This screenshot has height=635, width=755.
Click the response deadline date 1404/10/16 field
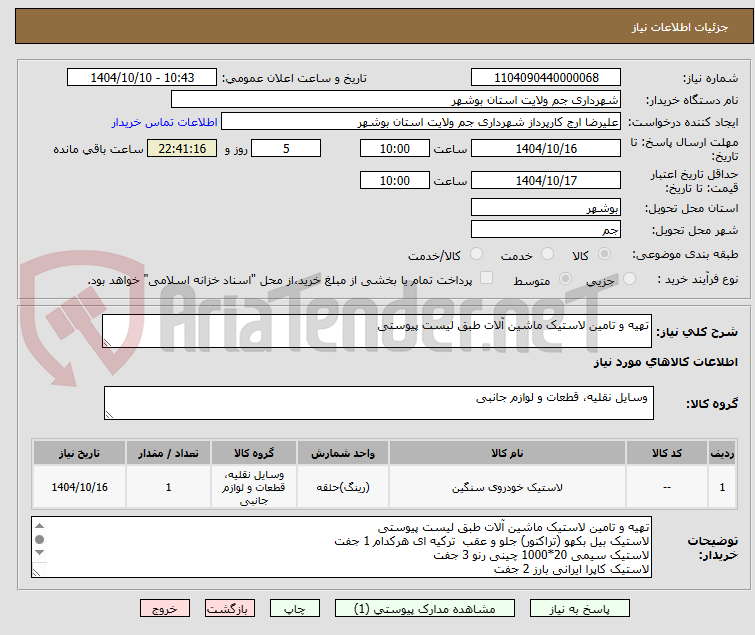[x=546, y=148]
